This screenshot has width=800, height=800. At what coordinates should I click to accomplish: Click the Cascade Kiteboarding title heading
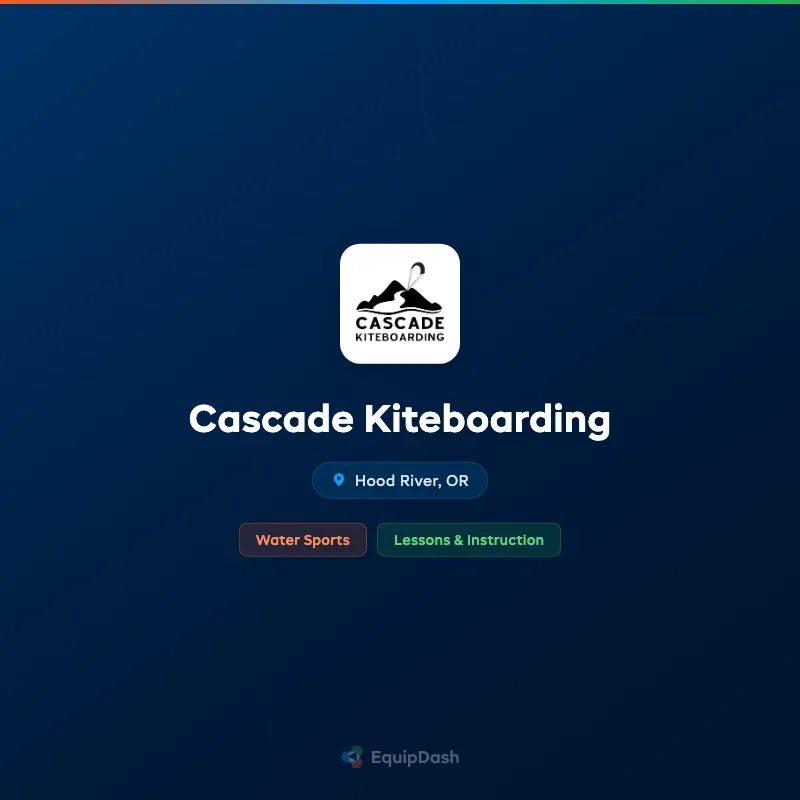tap(400, 419)
